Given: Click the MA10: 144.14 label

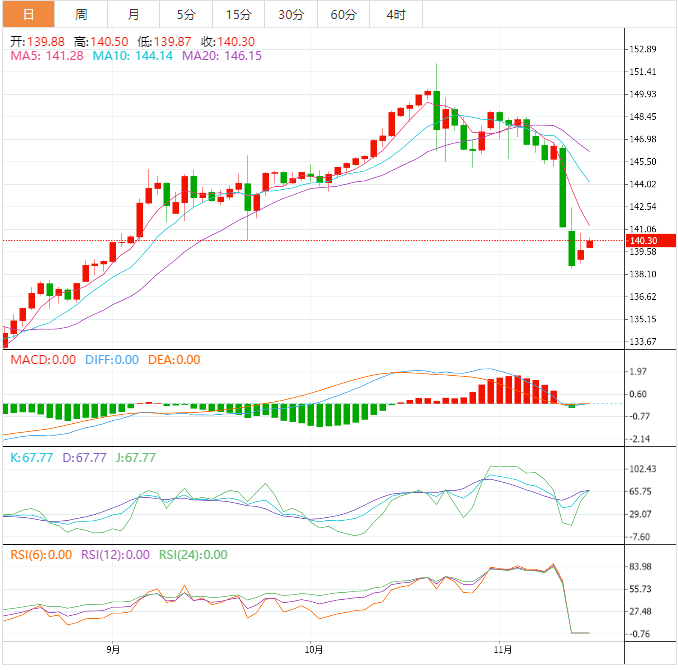Looking at the screenshot, I should [x=133, y=56].
